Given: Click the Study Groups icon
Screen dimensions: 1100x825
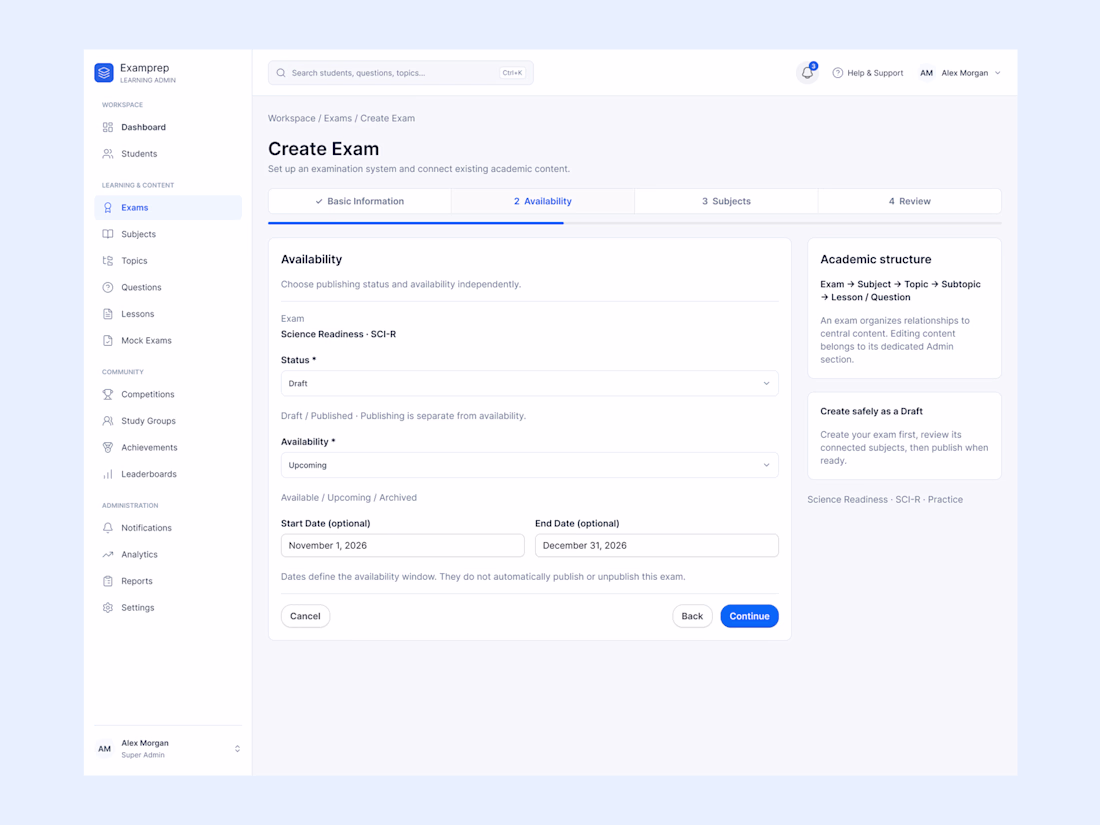Looking at the screenshot, I should coord(108,421).
